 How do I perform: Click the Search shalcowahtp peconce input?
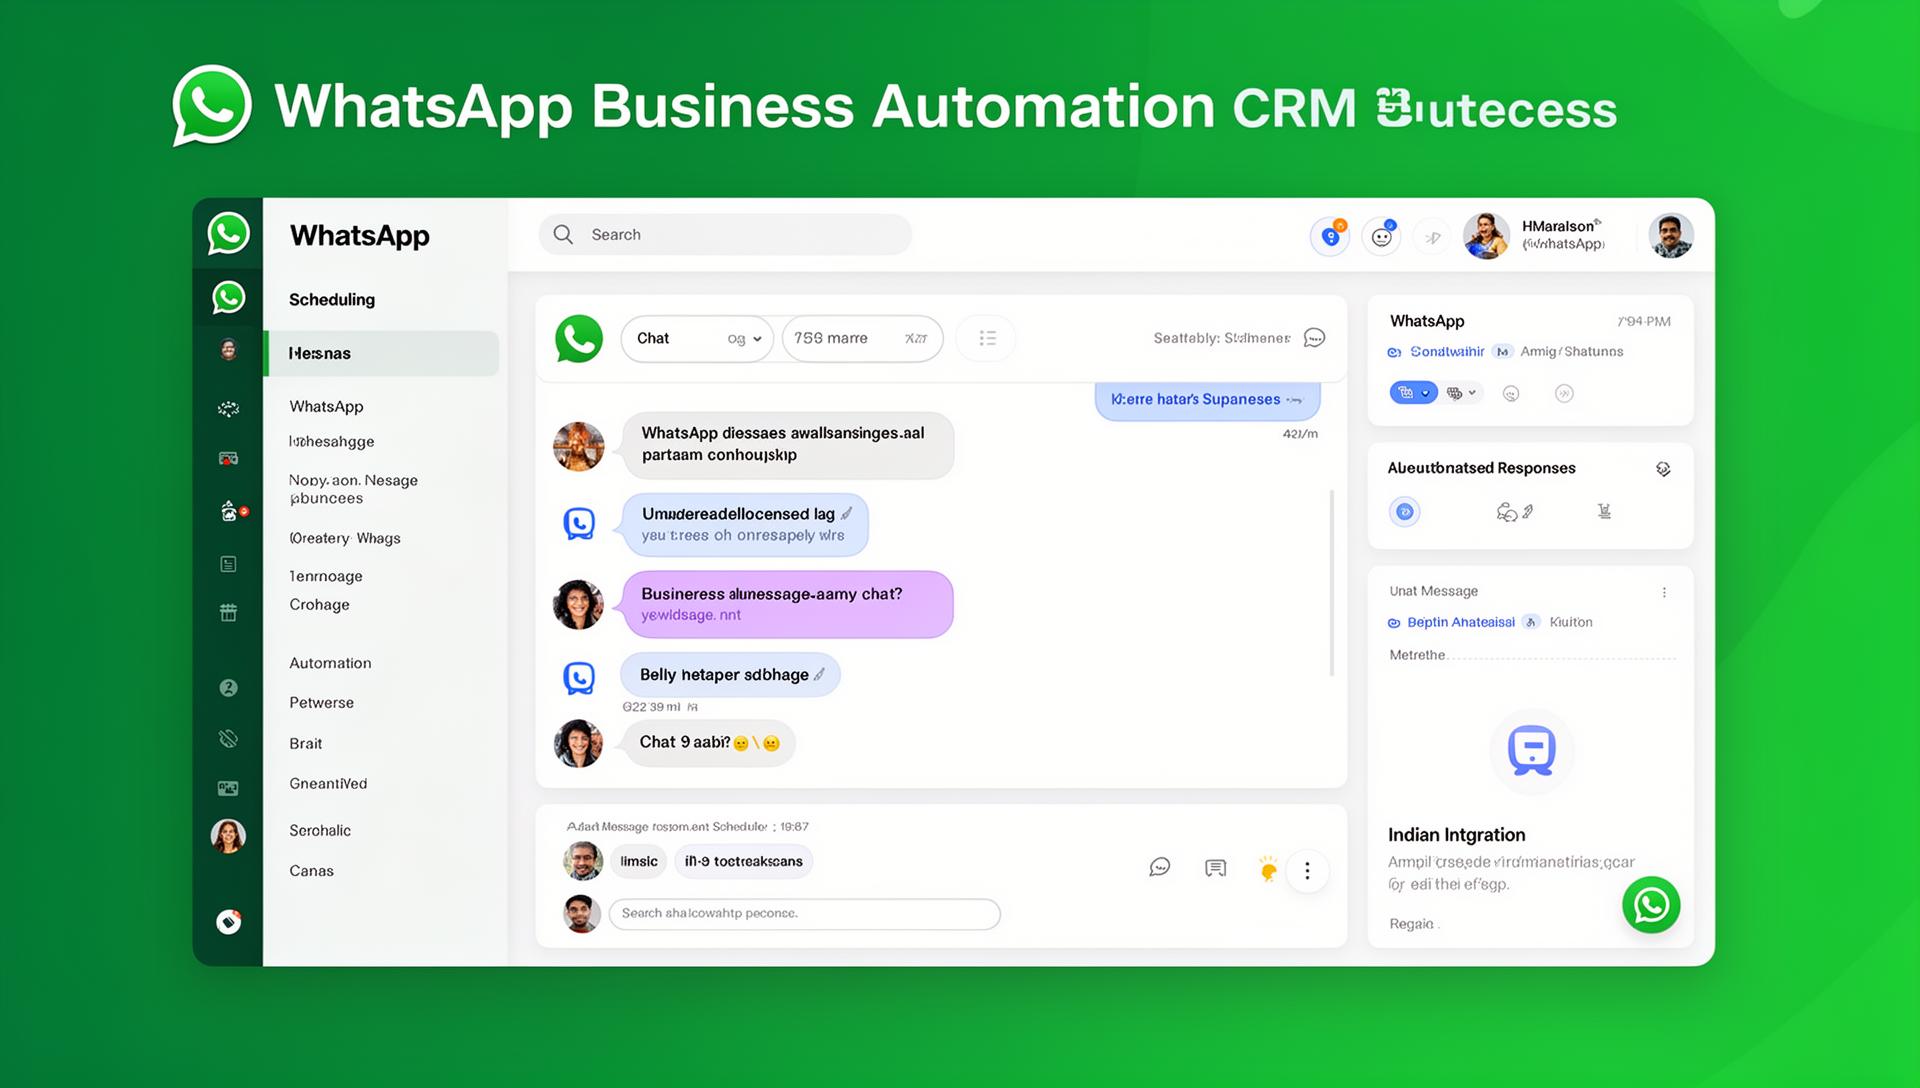point(805,914)
